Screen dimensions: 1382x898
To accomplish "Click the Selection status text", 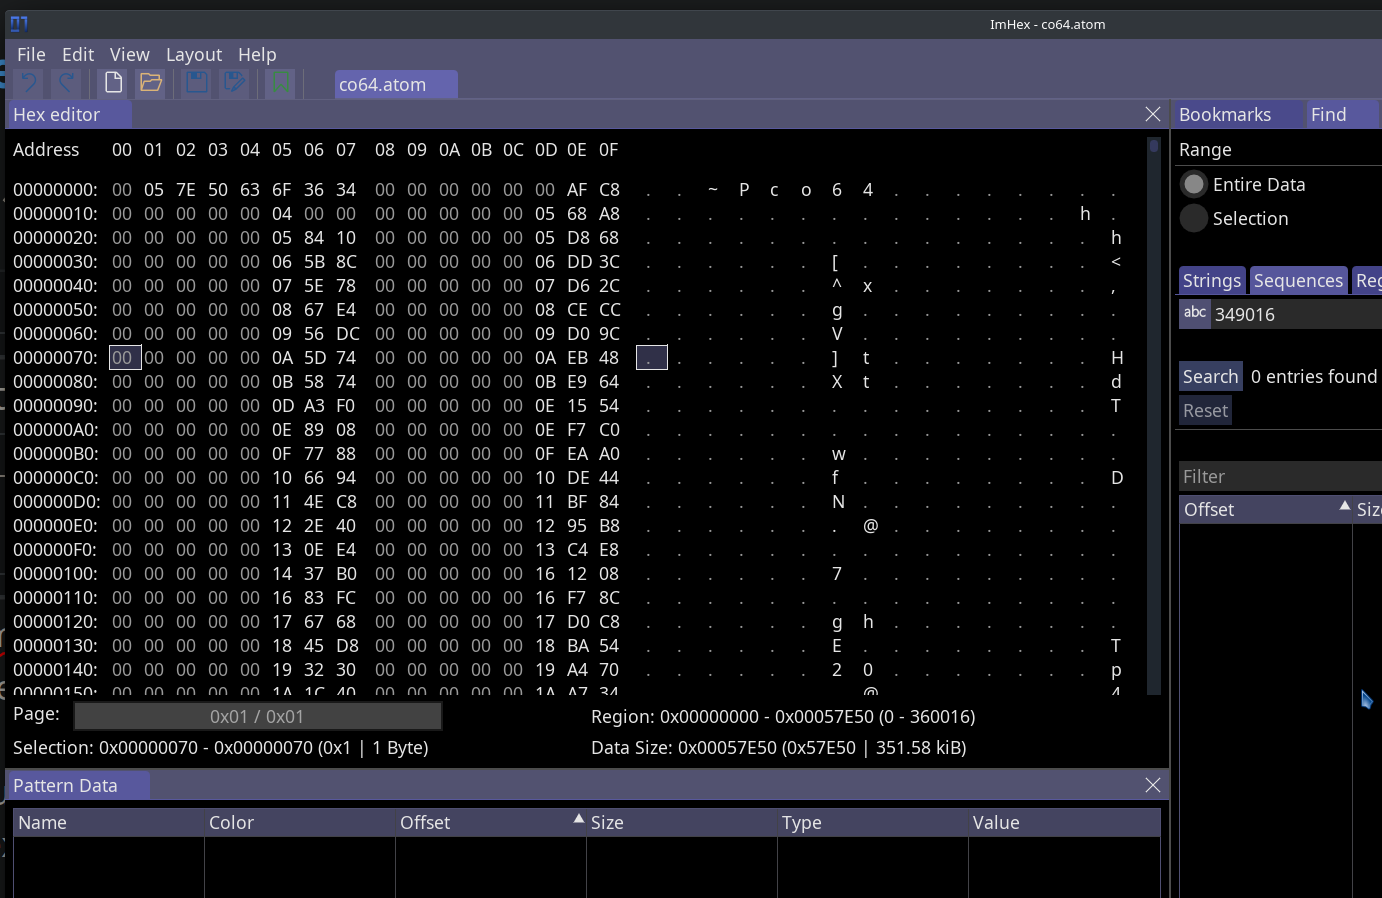I will point(220,747).
